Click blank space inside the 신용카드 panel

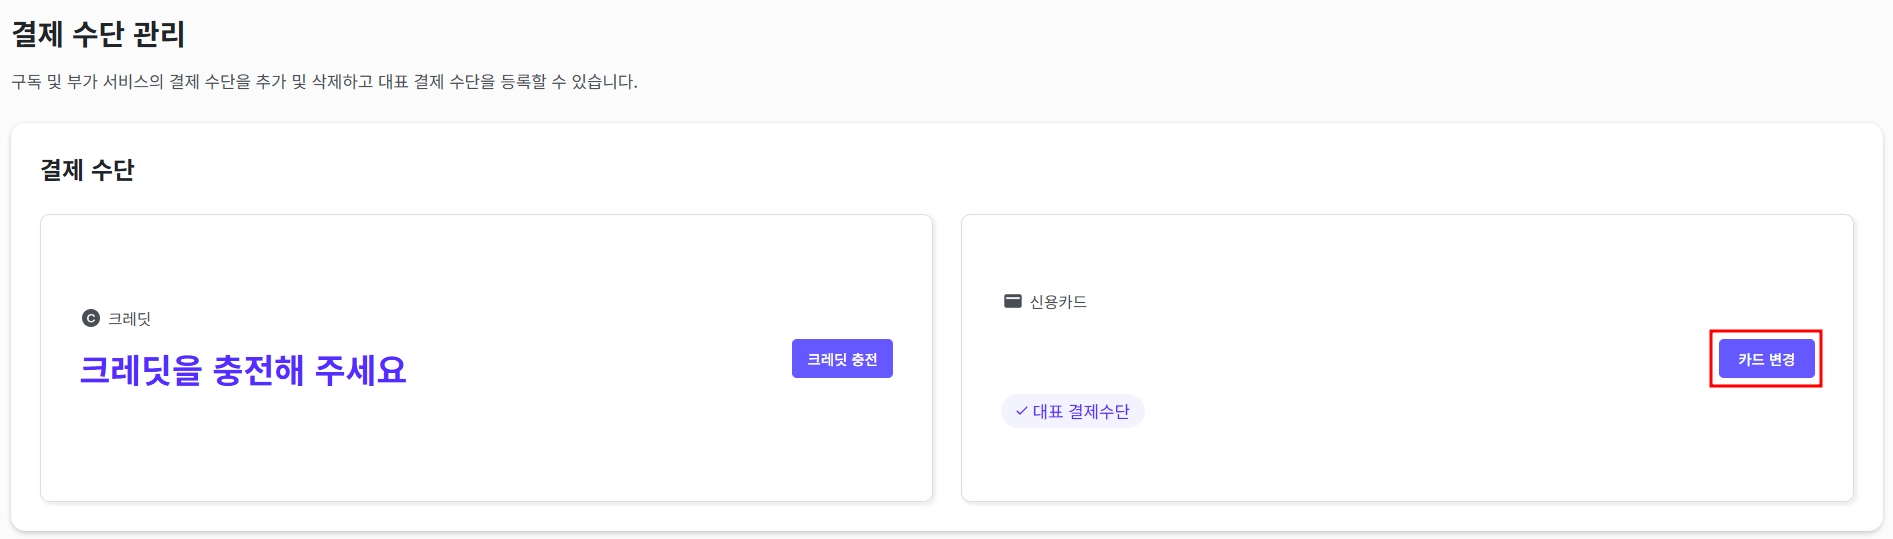click(1400, 450)
